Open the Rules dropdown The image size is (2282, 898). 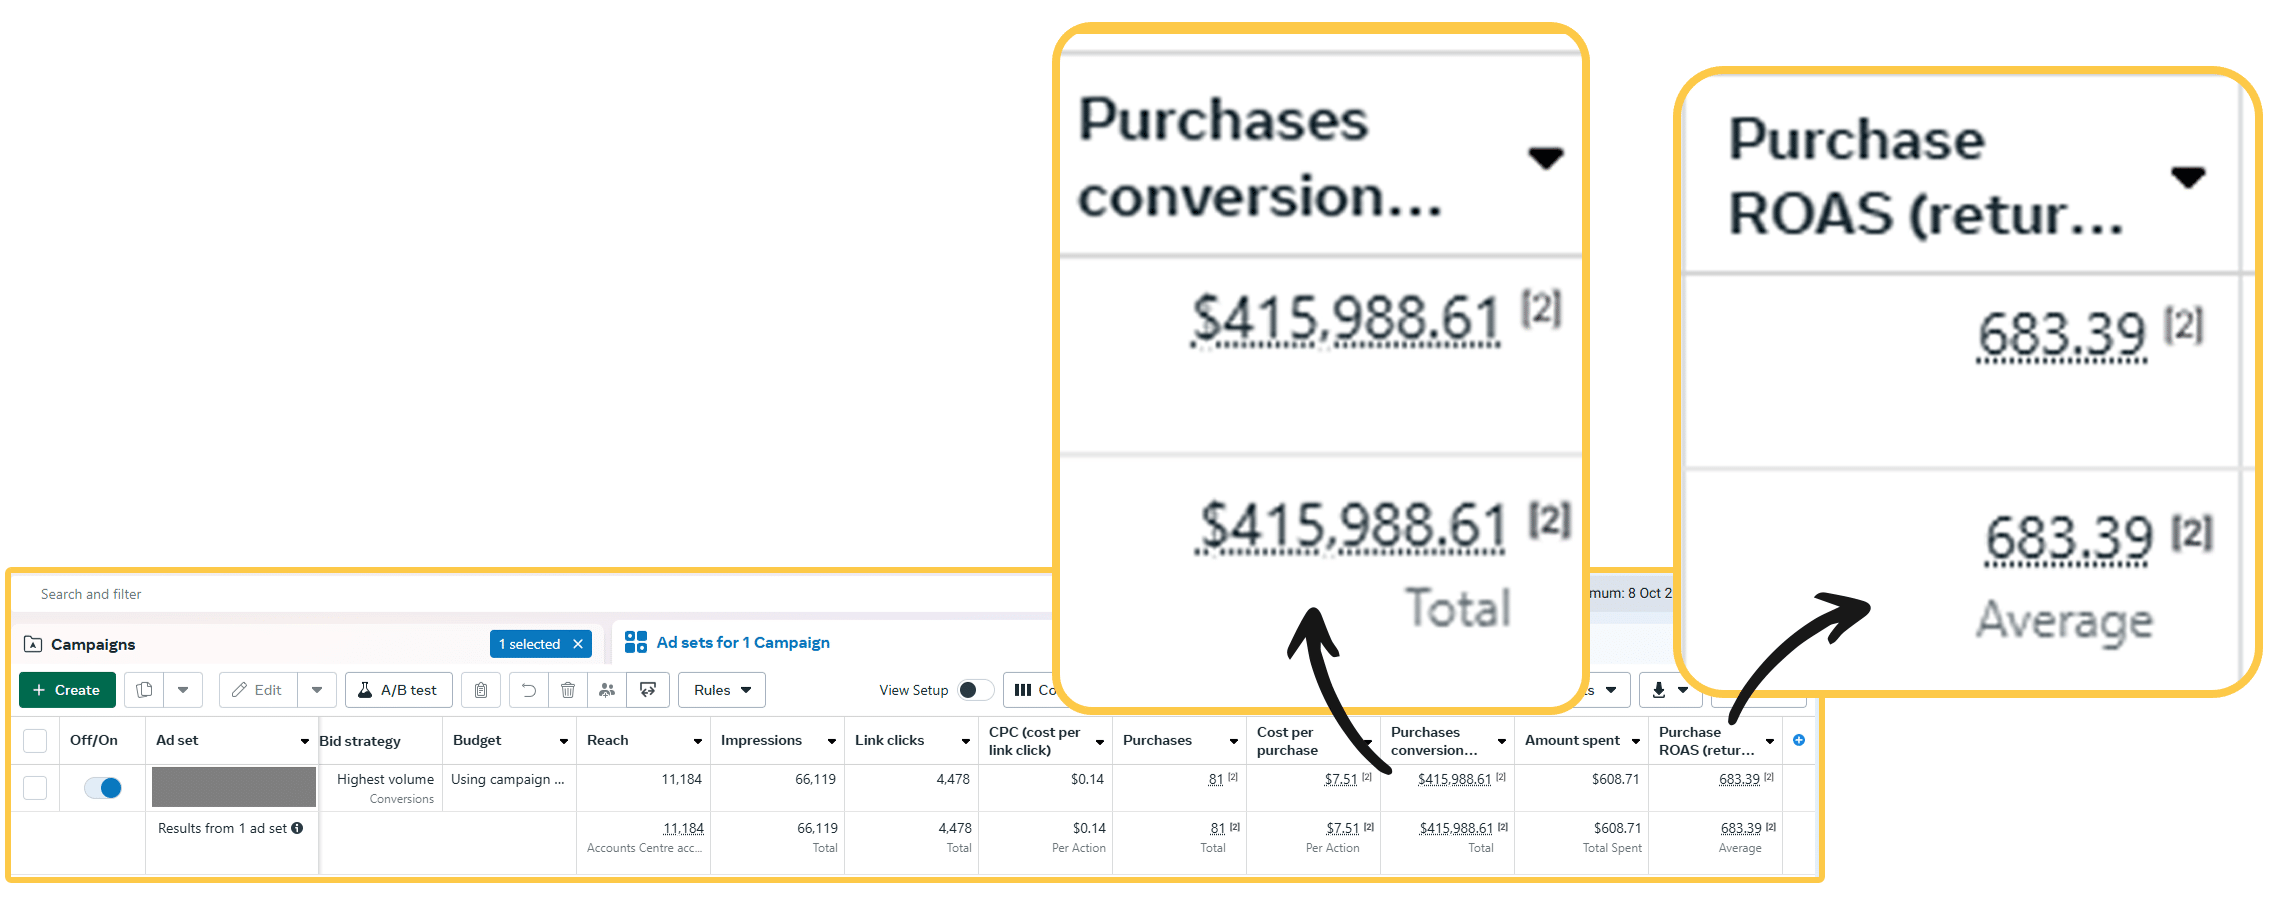pyautogui.click(x=721, y=690)
